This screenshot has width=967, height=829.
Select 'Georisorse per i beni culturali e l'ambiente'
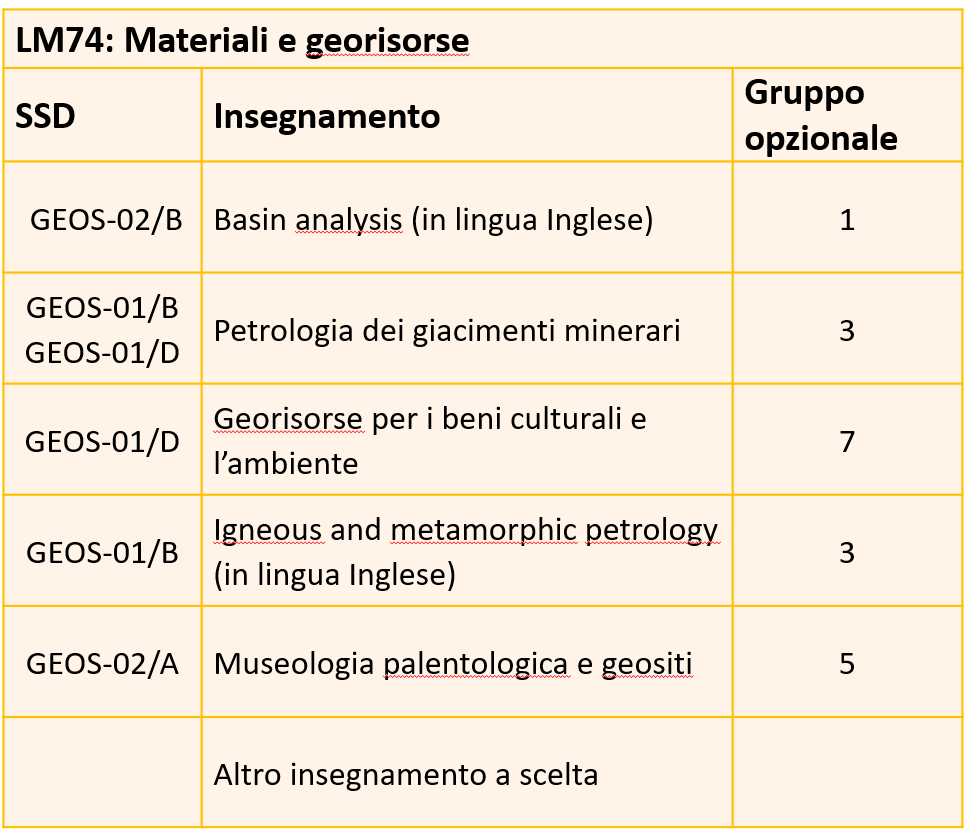[430, 441]
